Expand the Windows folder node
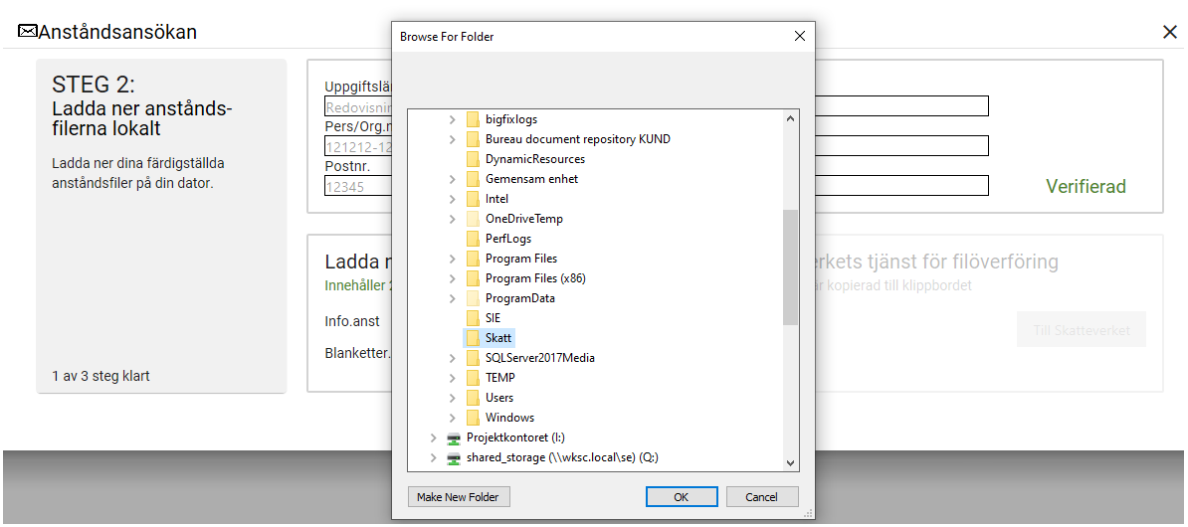Screen dimensions: 1188x527 click(452, 417)
